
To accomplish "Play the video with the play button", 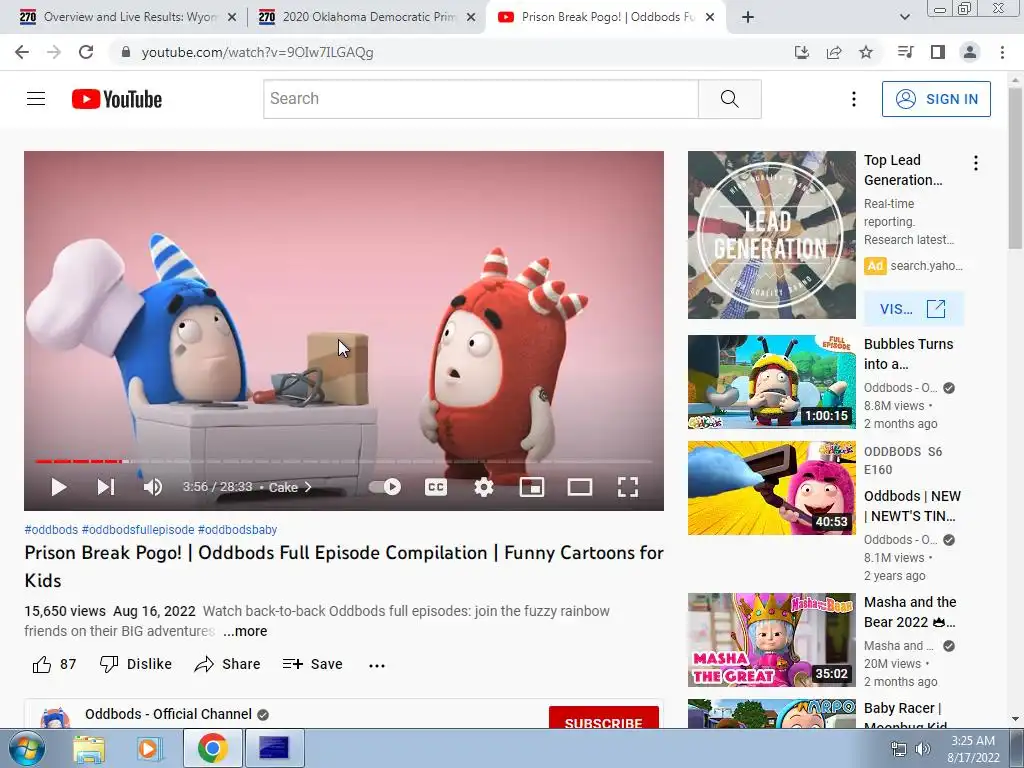I will (59, 487).
